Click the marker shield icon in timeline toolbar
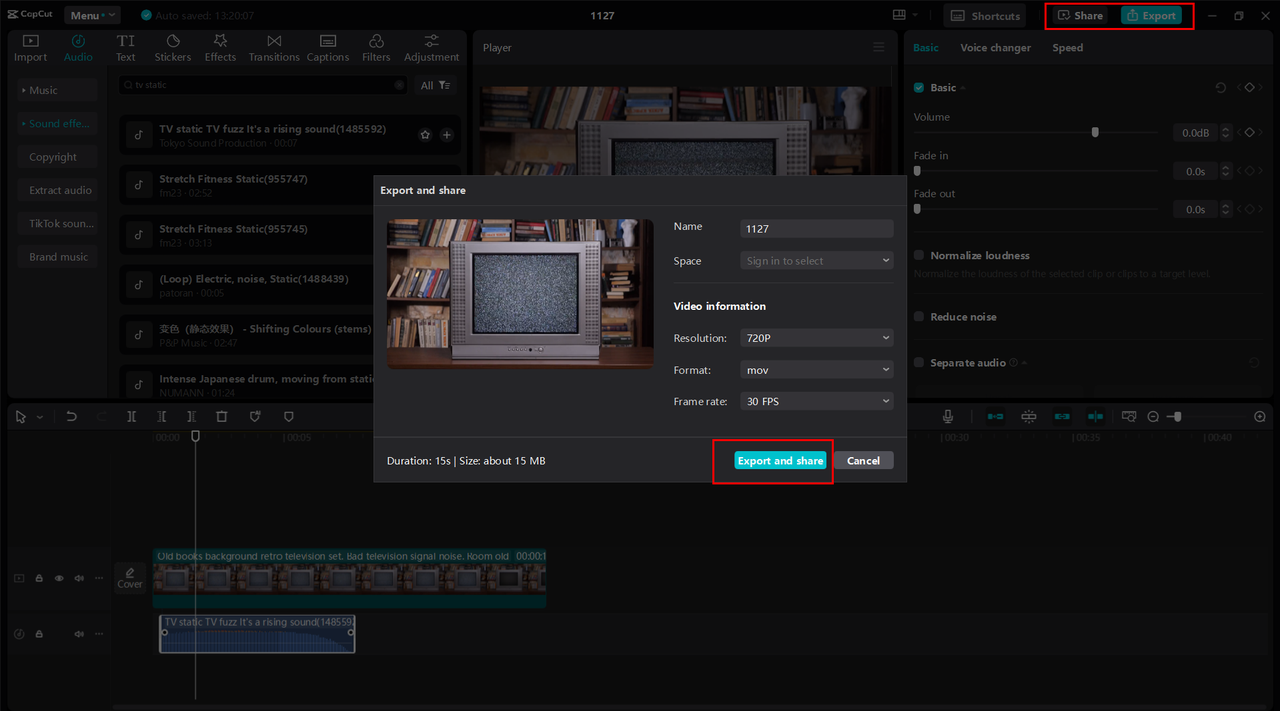This screenshot has height=711, width=1280. [x=289, y=416]
